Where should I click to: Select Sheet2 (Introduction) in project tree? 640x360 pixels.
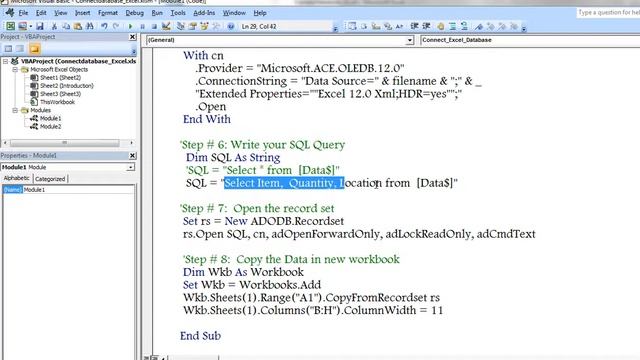pyautogui.click(x=67, y=86)
